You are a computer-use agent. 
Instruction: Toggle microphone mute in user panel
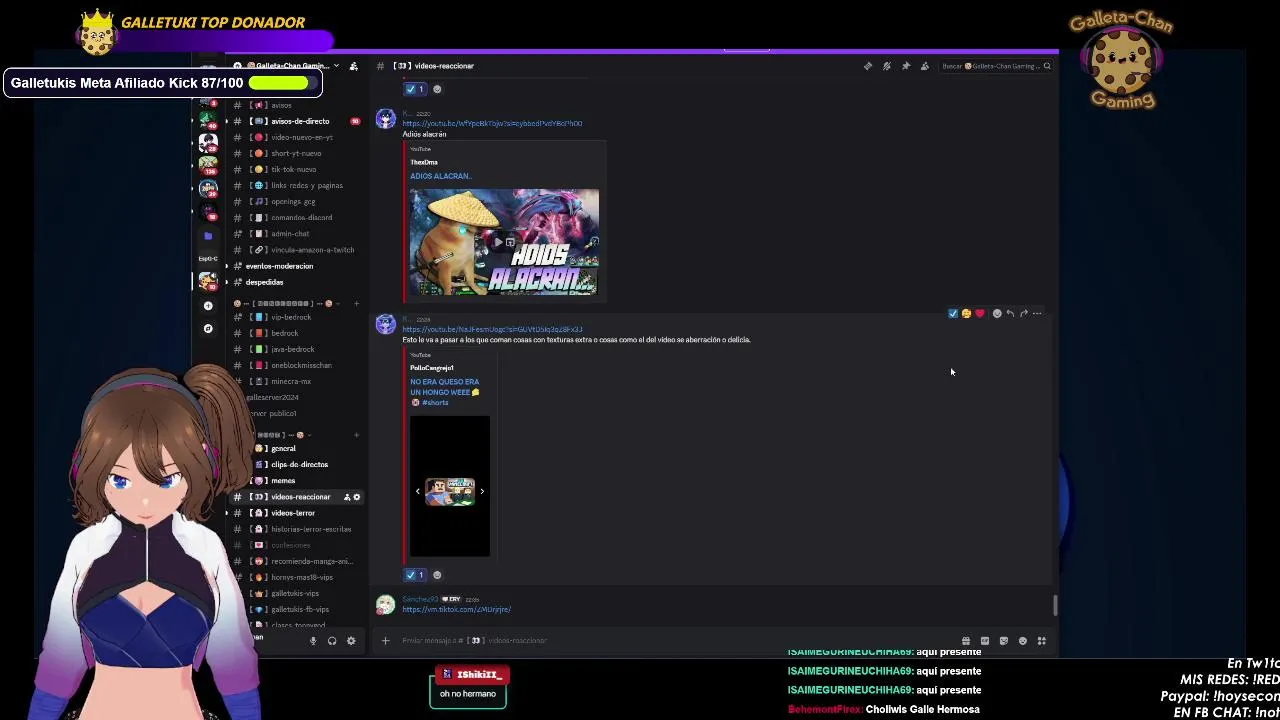coord(313,641)
